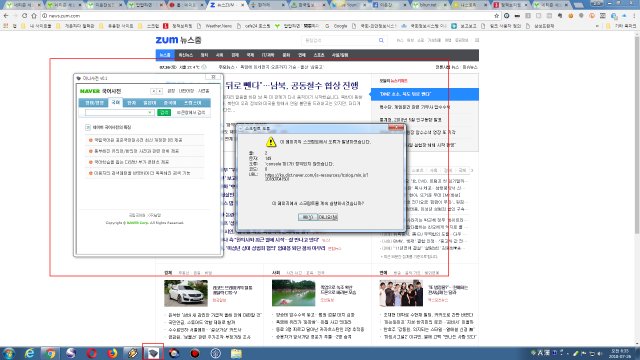This screenshot has width=640, height=360.
Task: Click the magnifier search icon on Zum
Action: pyautogui.click(x=381, y=40)
